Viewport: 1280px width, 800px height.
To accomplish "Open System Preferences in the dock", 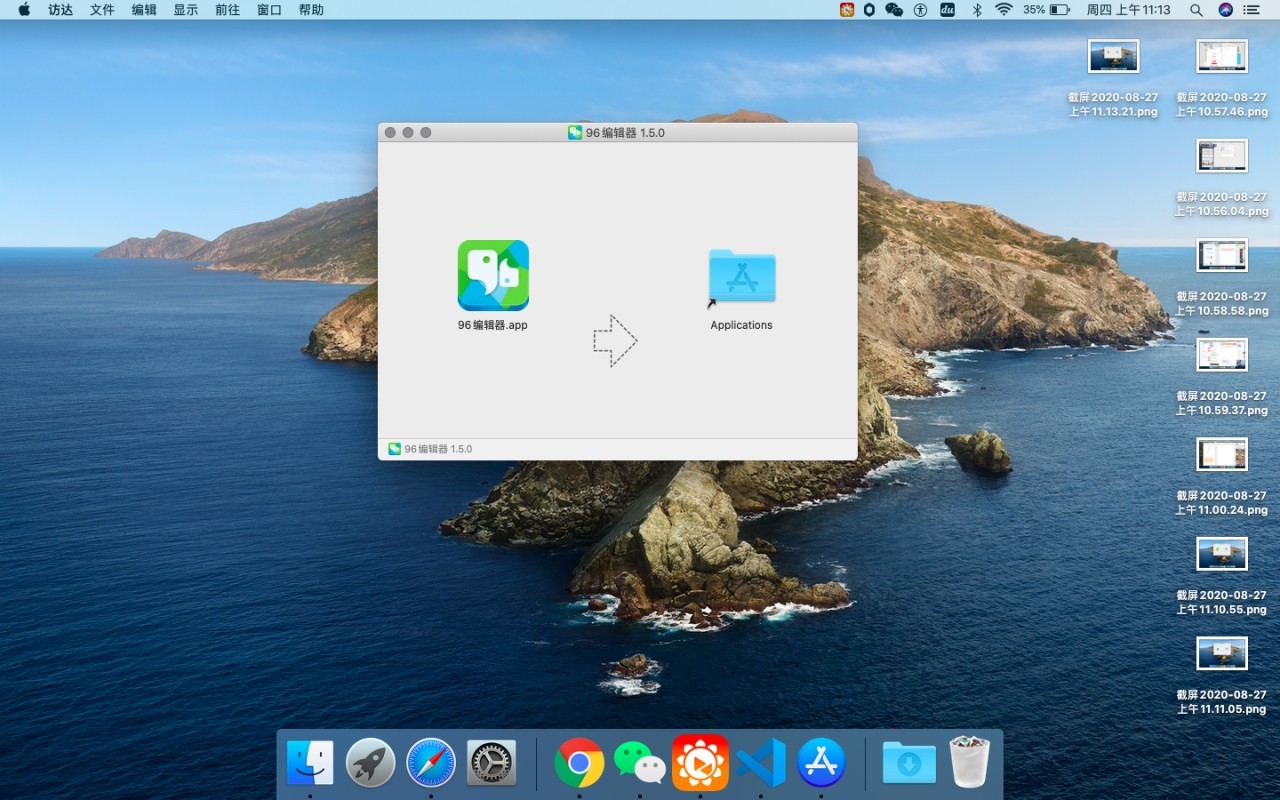I will tap(491, 763).
